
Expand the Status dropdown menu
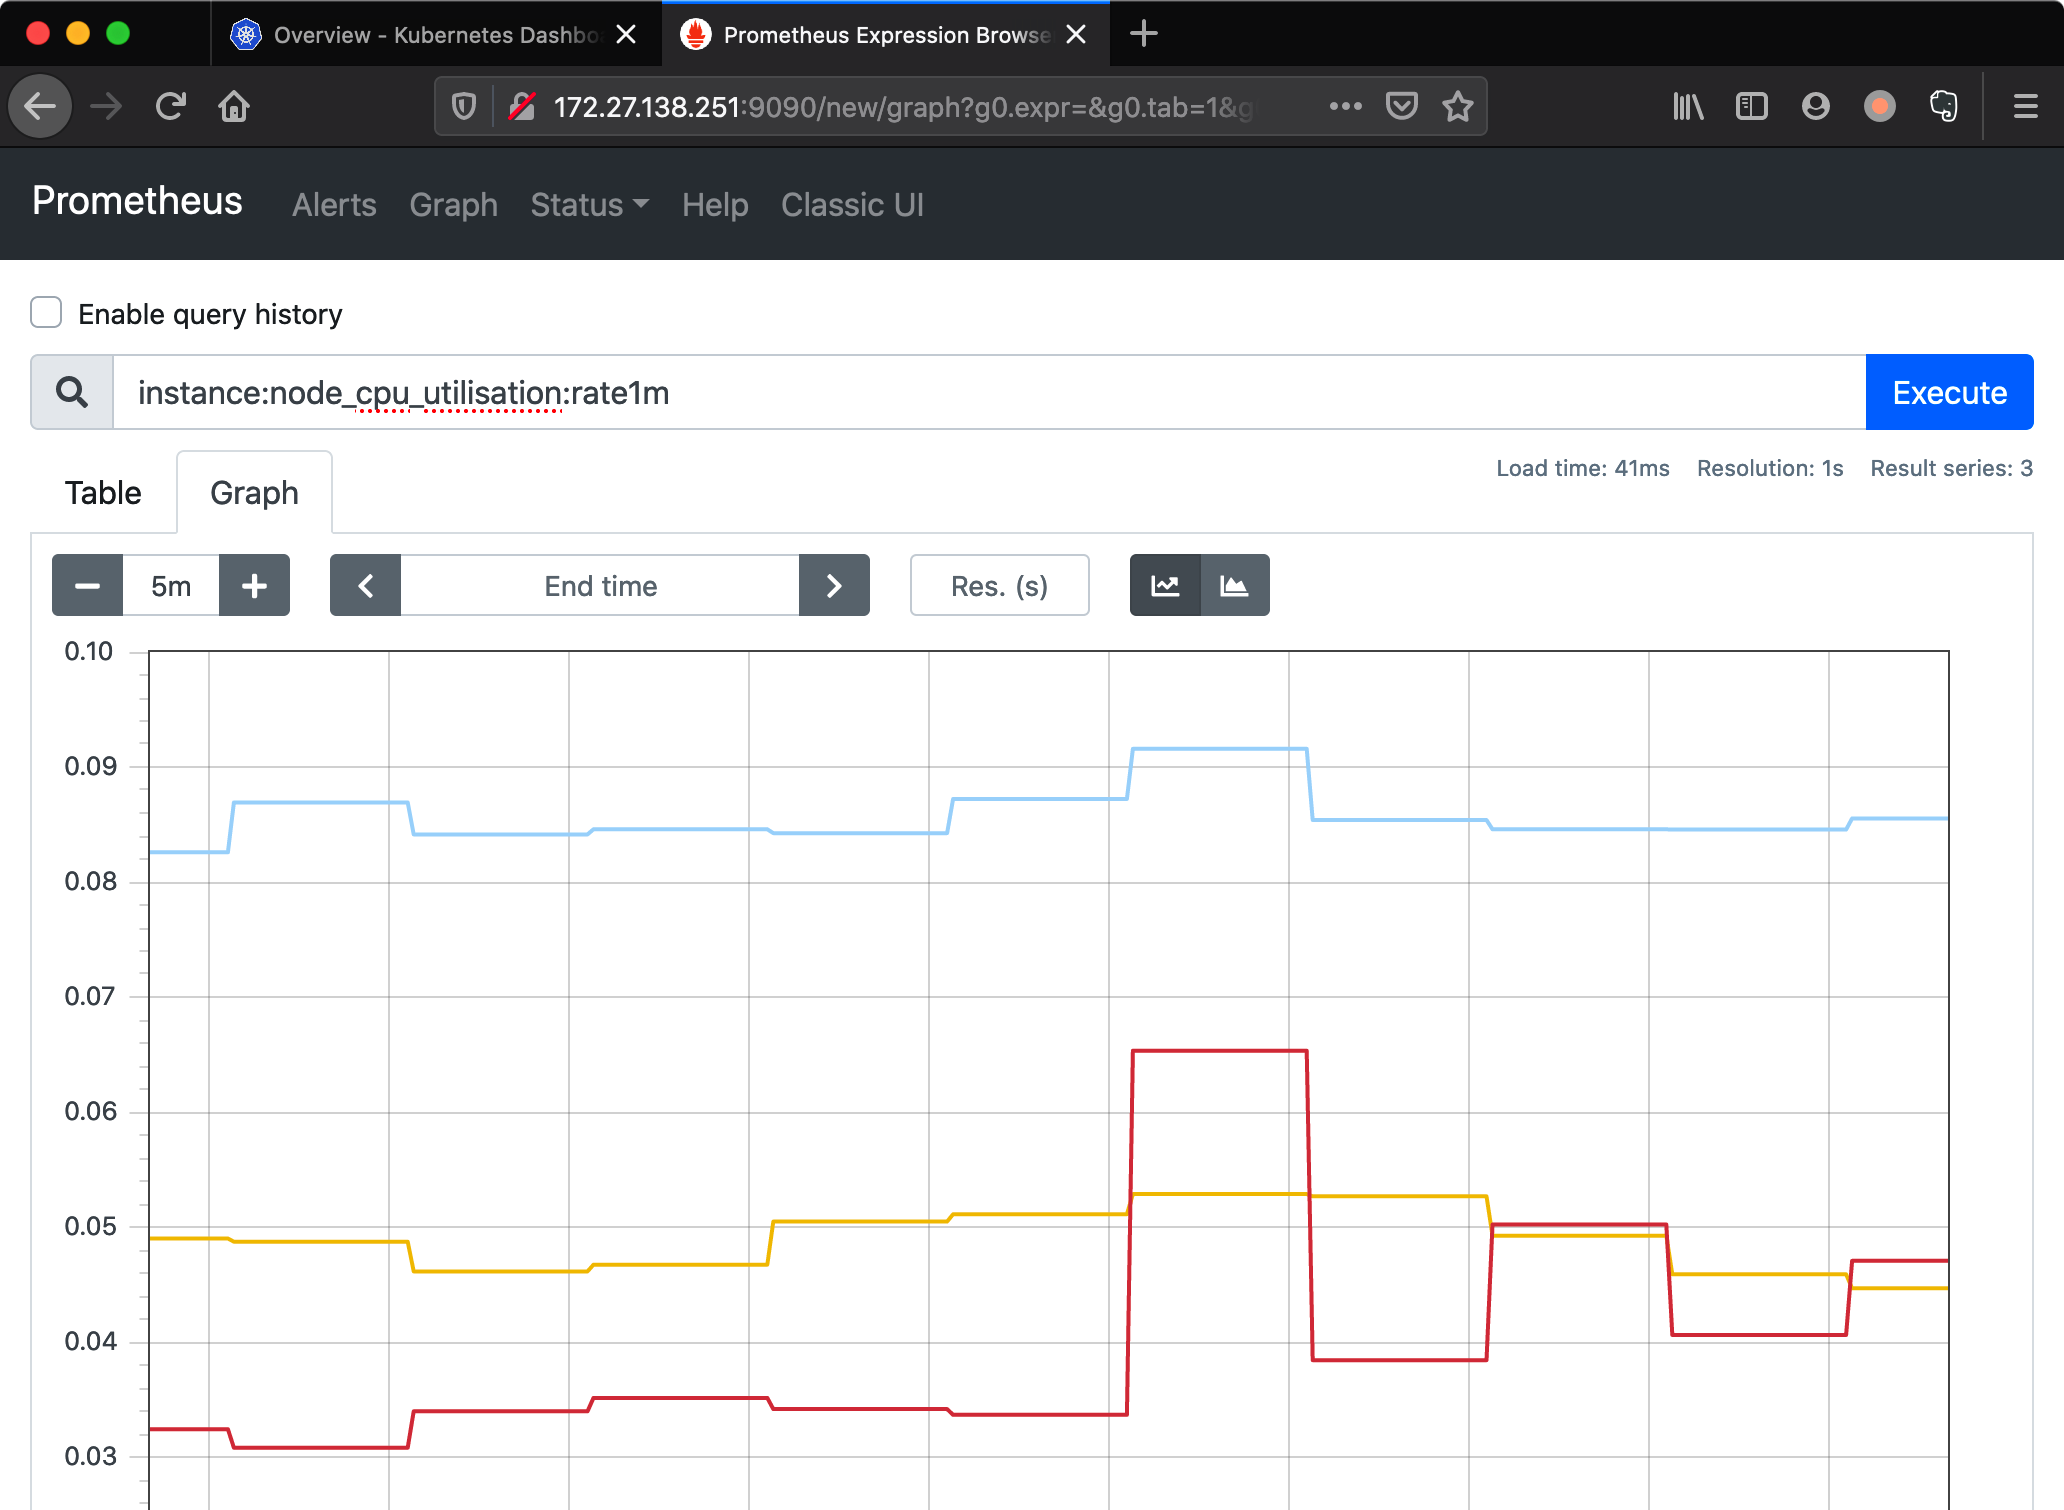click(590, 205)
